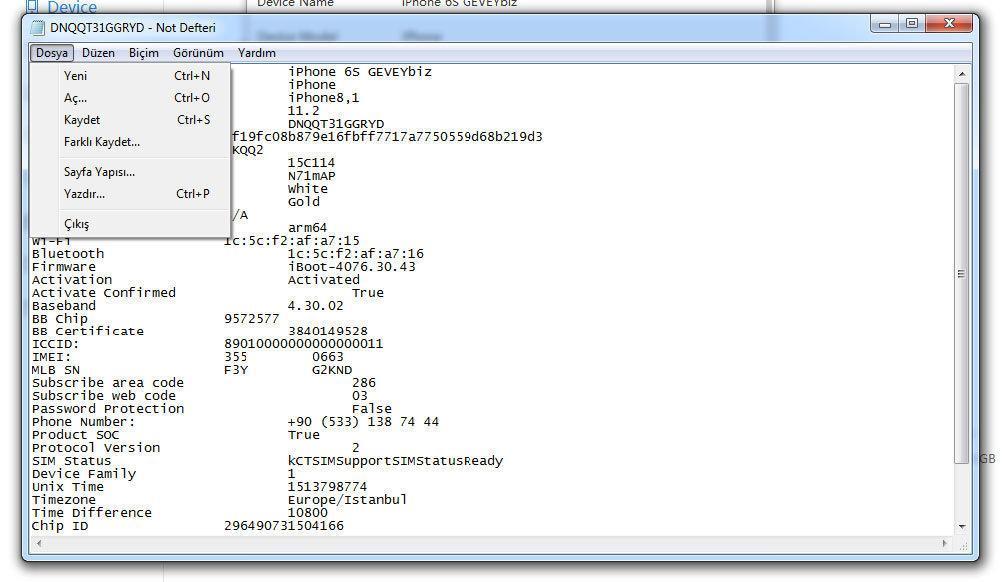Screen dimensions: 1002x582
Task: Choose Kaydet to save the file
Action: [x=130, y=119]
